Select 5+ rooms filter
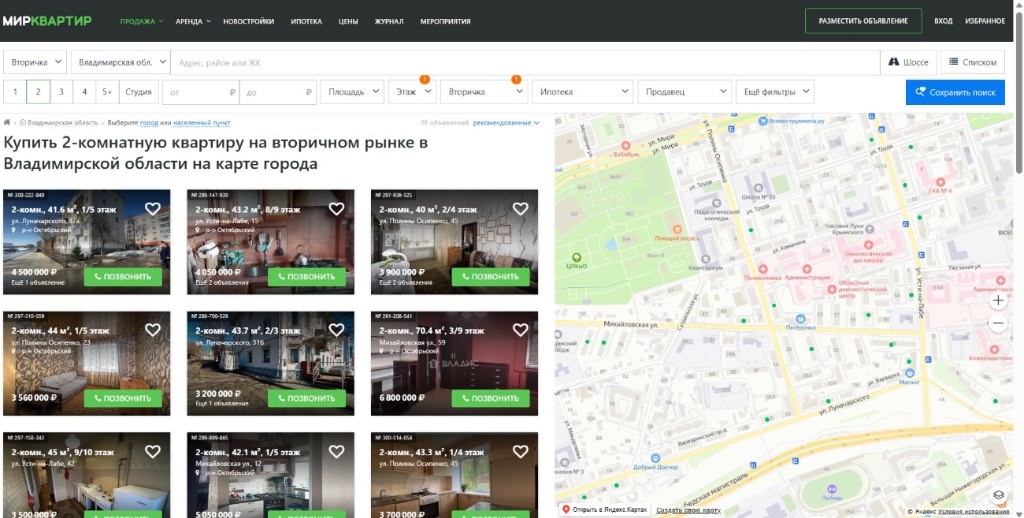Image resolution: width=1024 pixels, height=518 pixels. (x=107, y=92)
